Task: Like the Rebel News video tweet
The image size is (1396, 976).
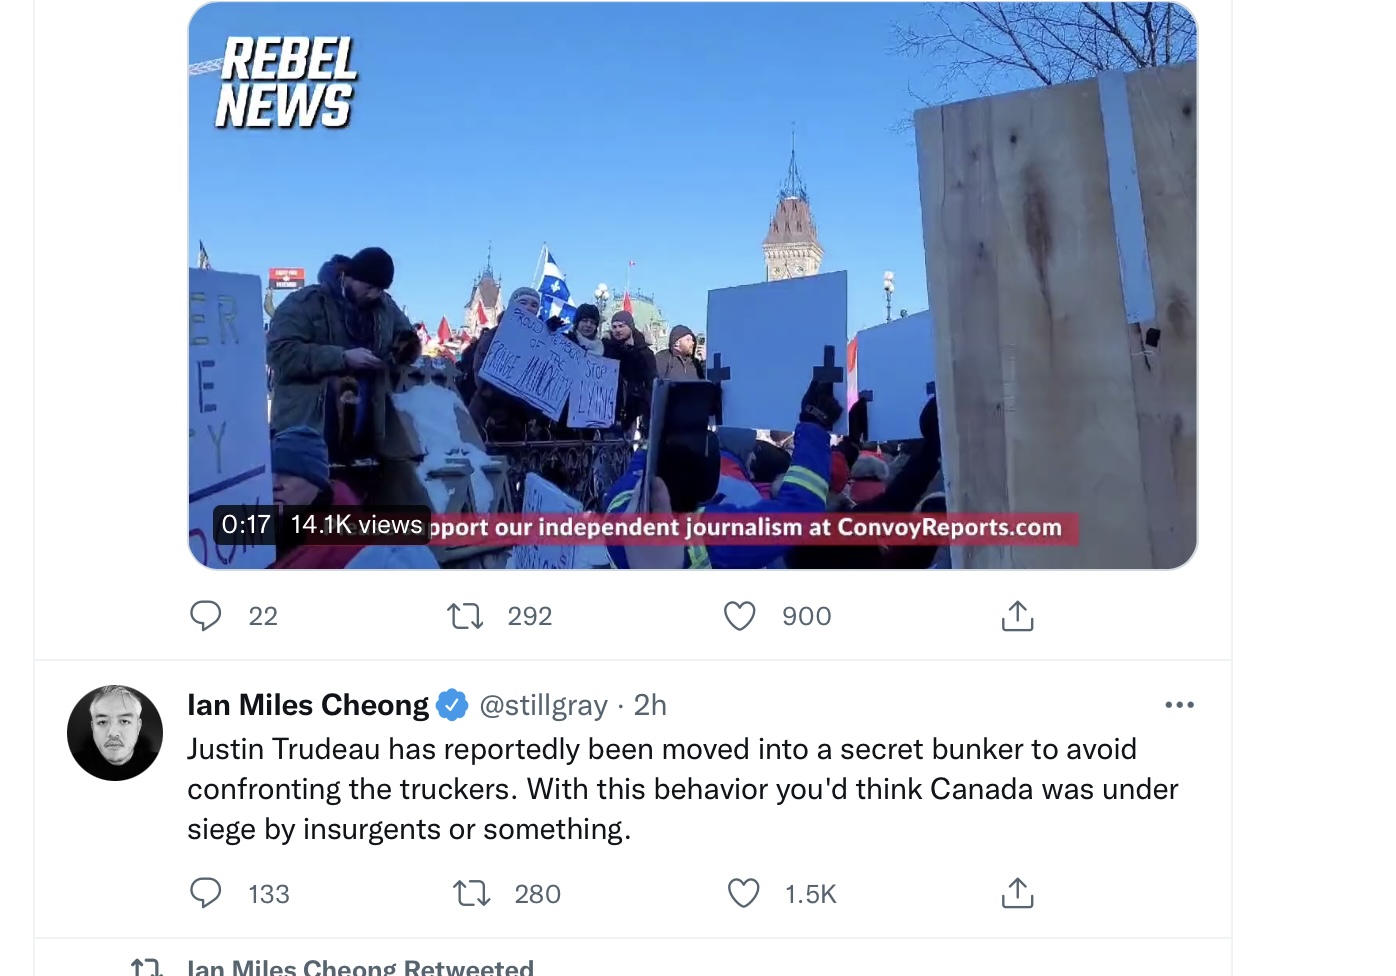Action: tap(740, 615)
